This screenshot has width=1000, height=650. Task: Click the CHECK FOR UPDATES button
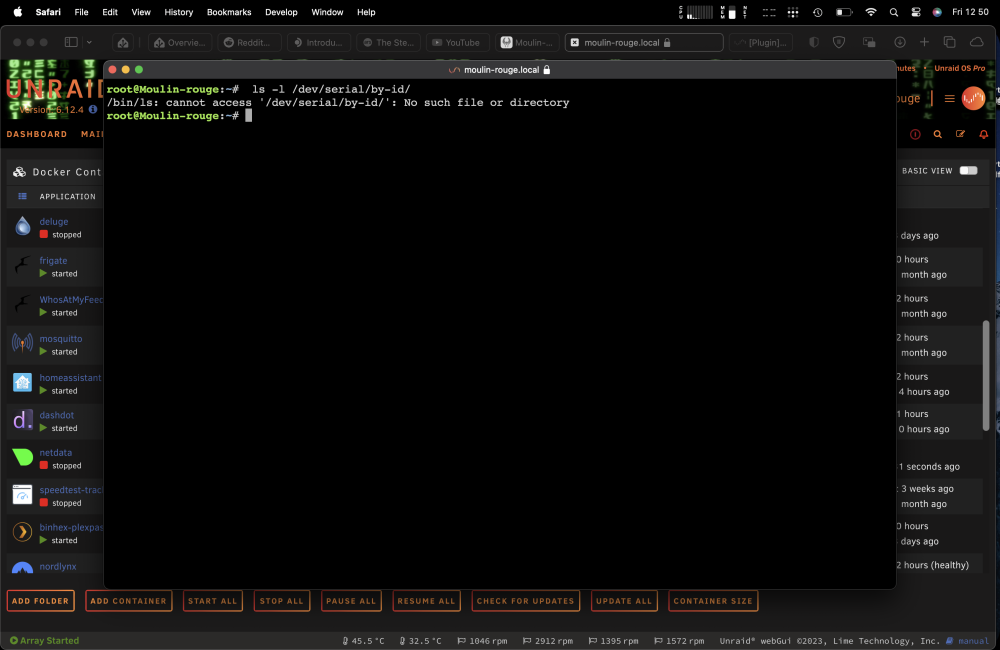click(526, 601)
